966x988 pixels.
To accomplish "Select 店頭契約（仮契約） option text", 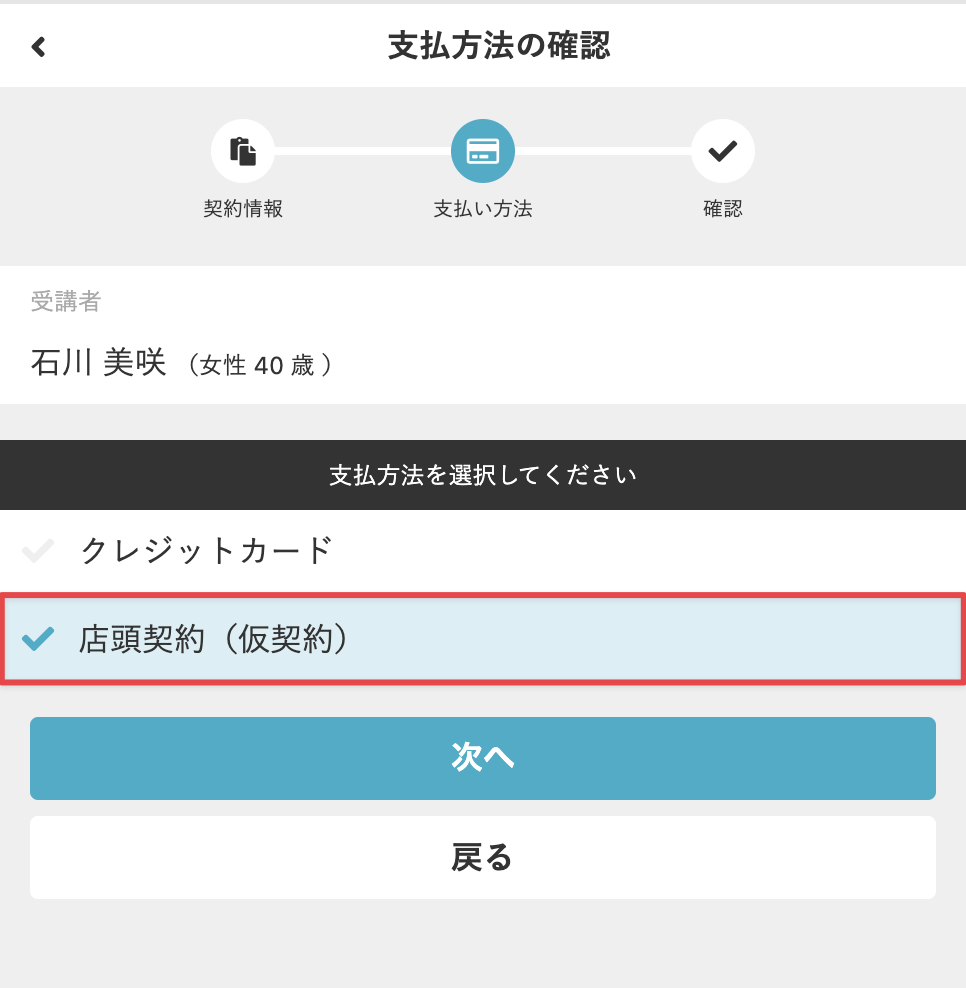I will (x=215, y=638).
